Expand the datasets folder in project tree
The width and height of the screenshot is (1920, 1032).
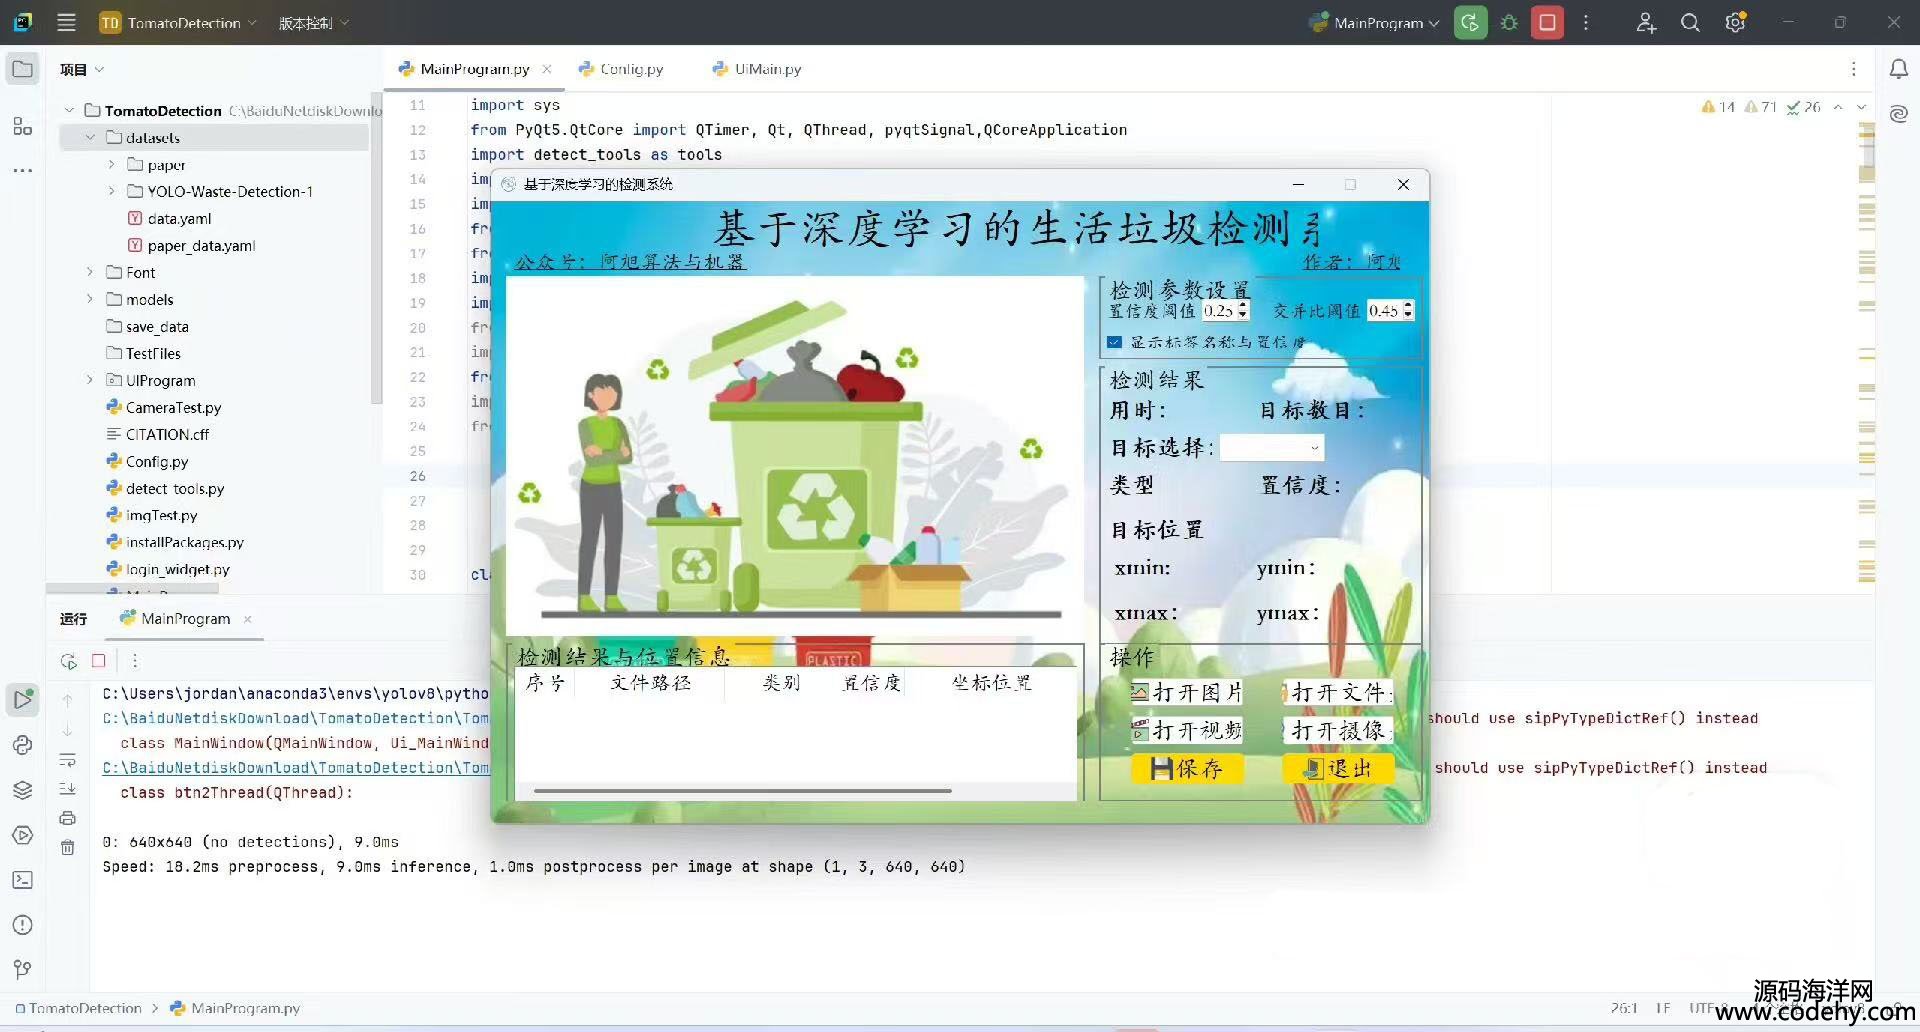[x=90, y=137]
